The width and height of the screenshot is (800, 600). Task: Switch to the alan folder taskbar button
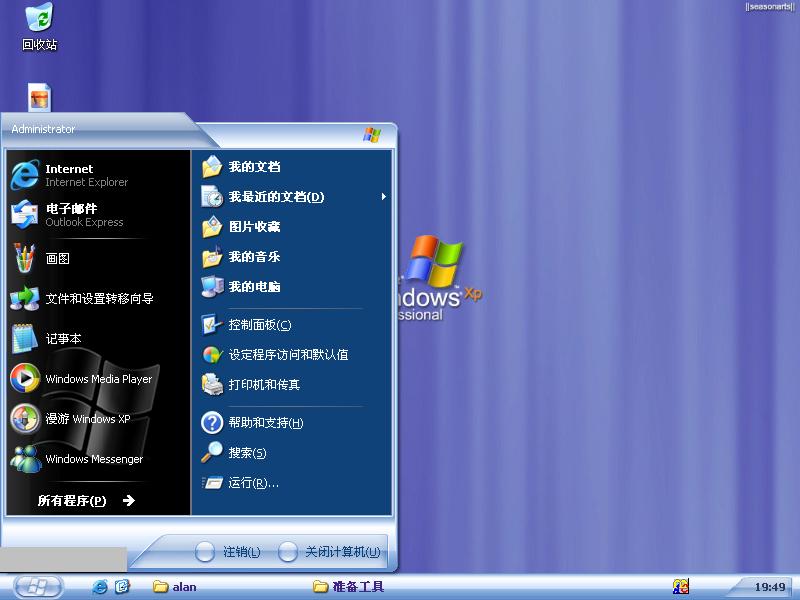tap(175, 587)
